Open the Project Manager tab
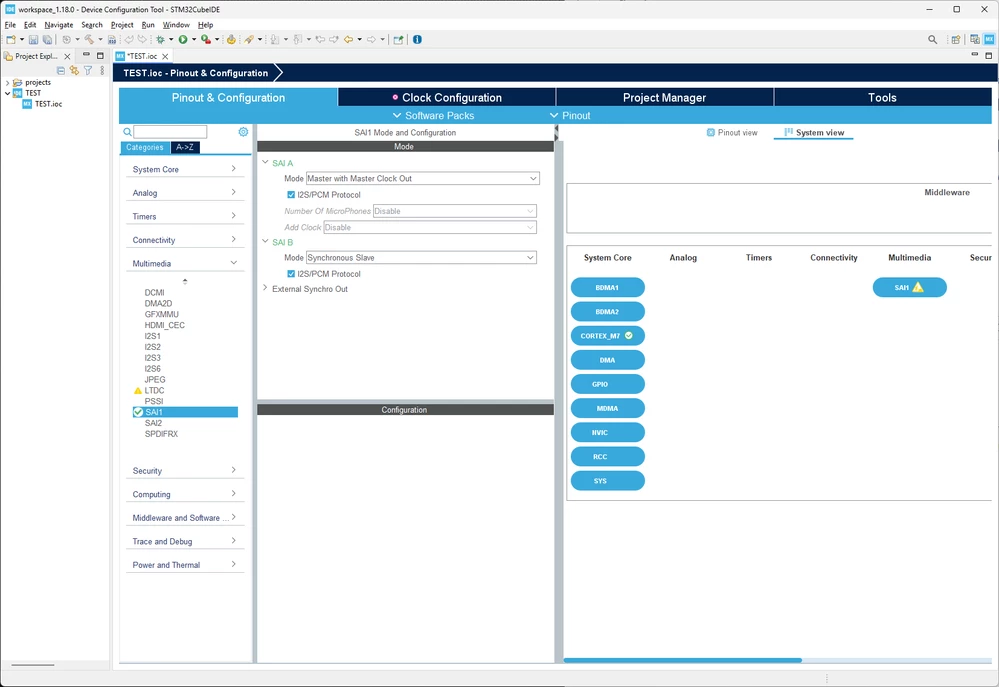999x687 pixels. [665, 98]
